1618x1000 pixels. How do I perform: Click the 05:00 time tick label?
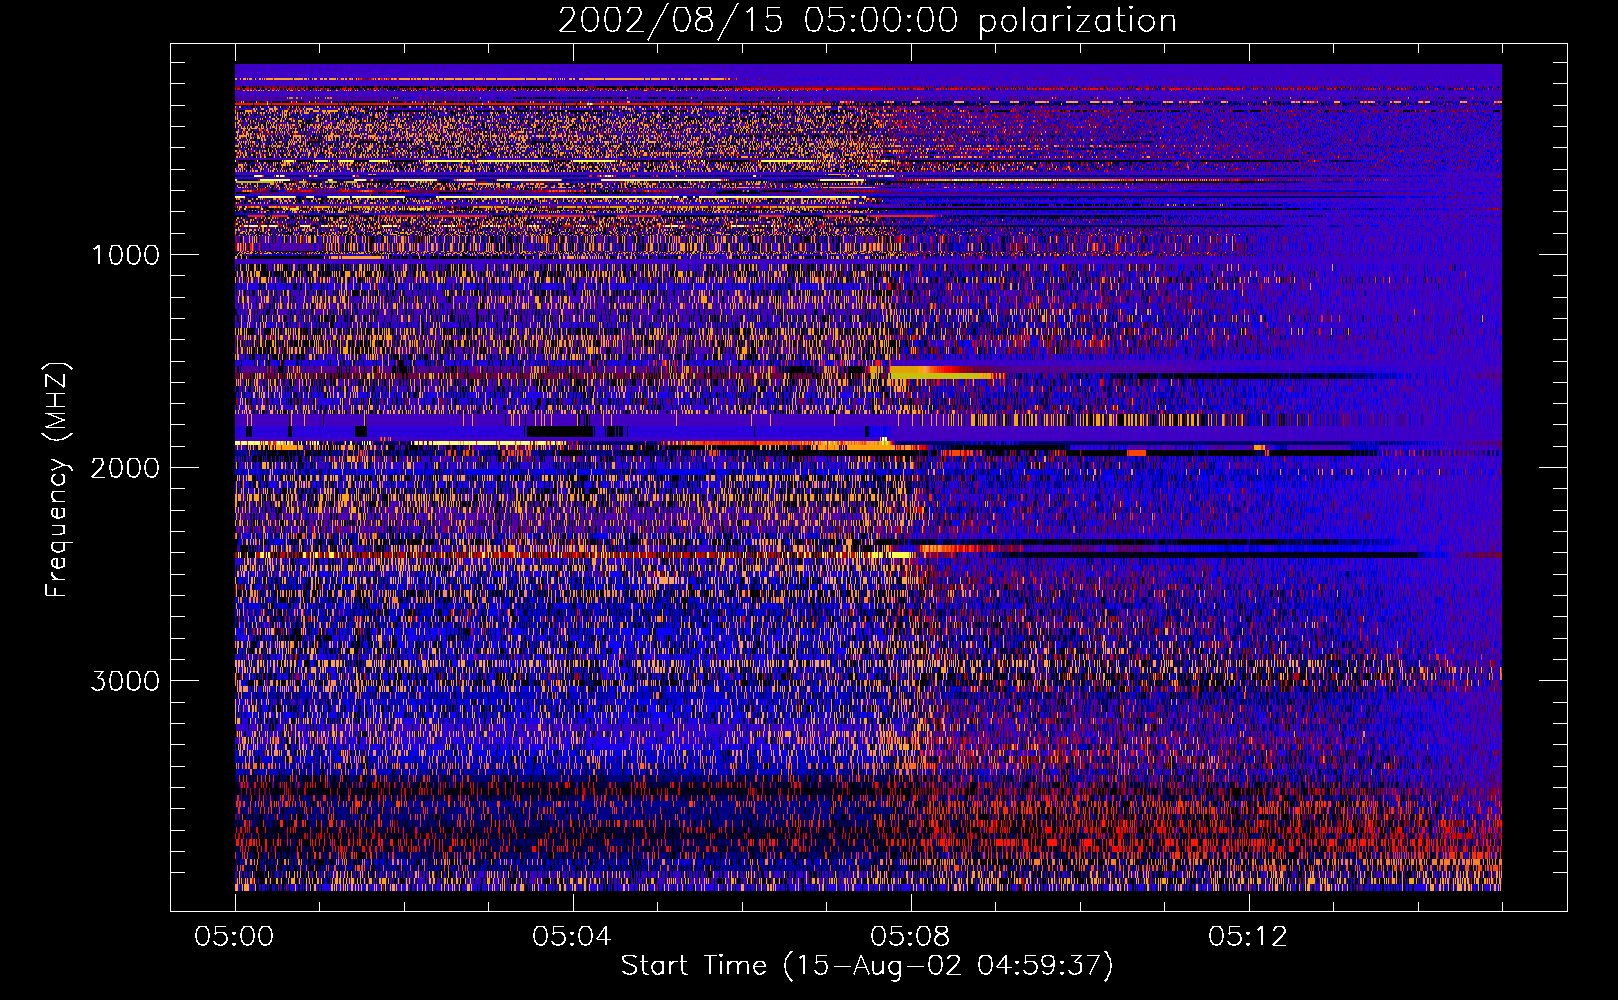pyautogui.click(x=235, y=937)
